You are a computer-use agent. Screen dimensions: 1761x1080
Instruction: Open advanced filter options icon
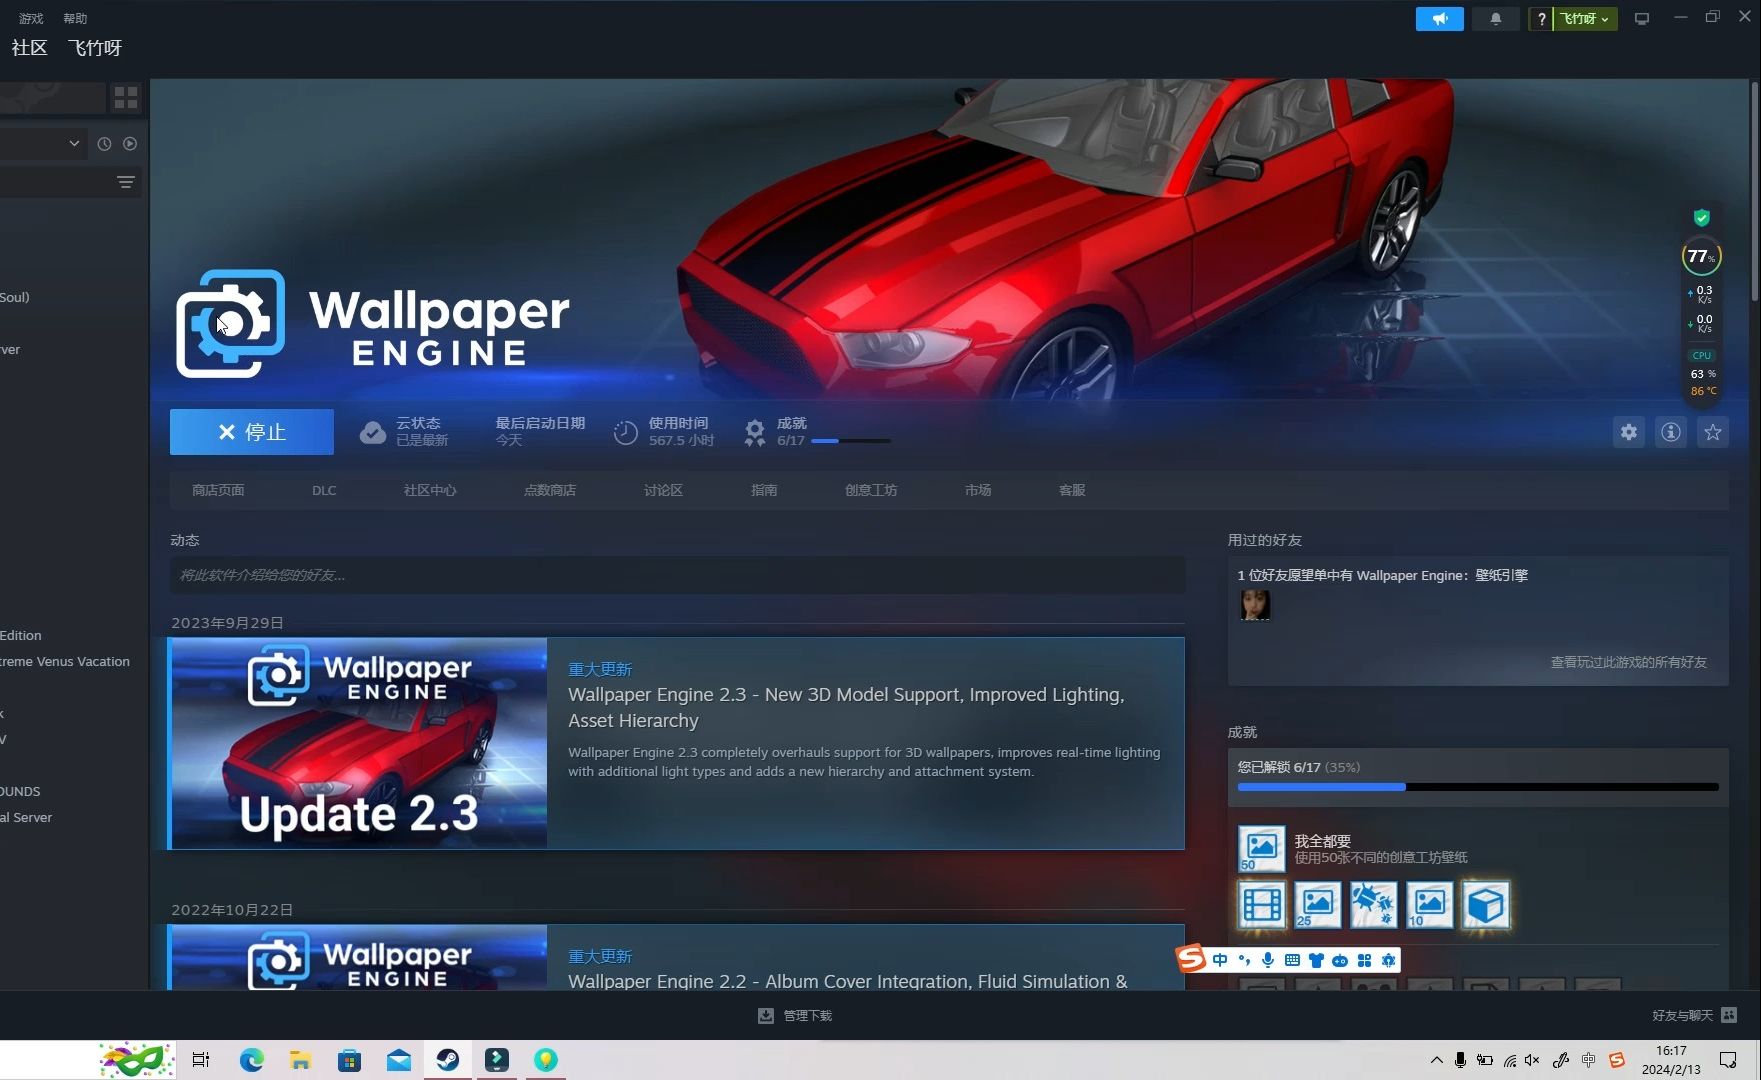(126, 182)
